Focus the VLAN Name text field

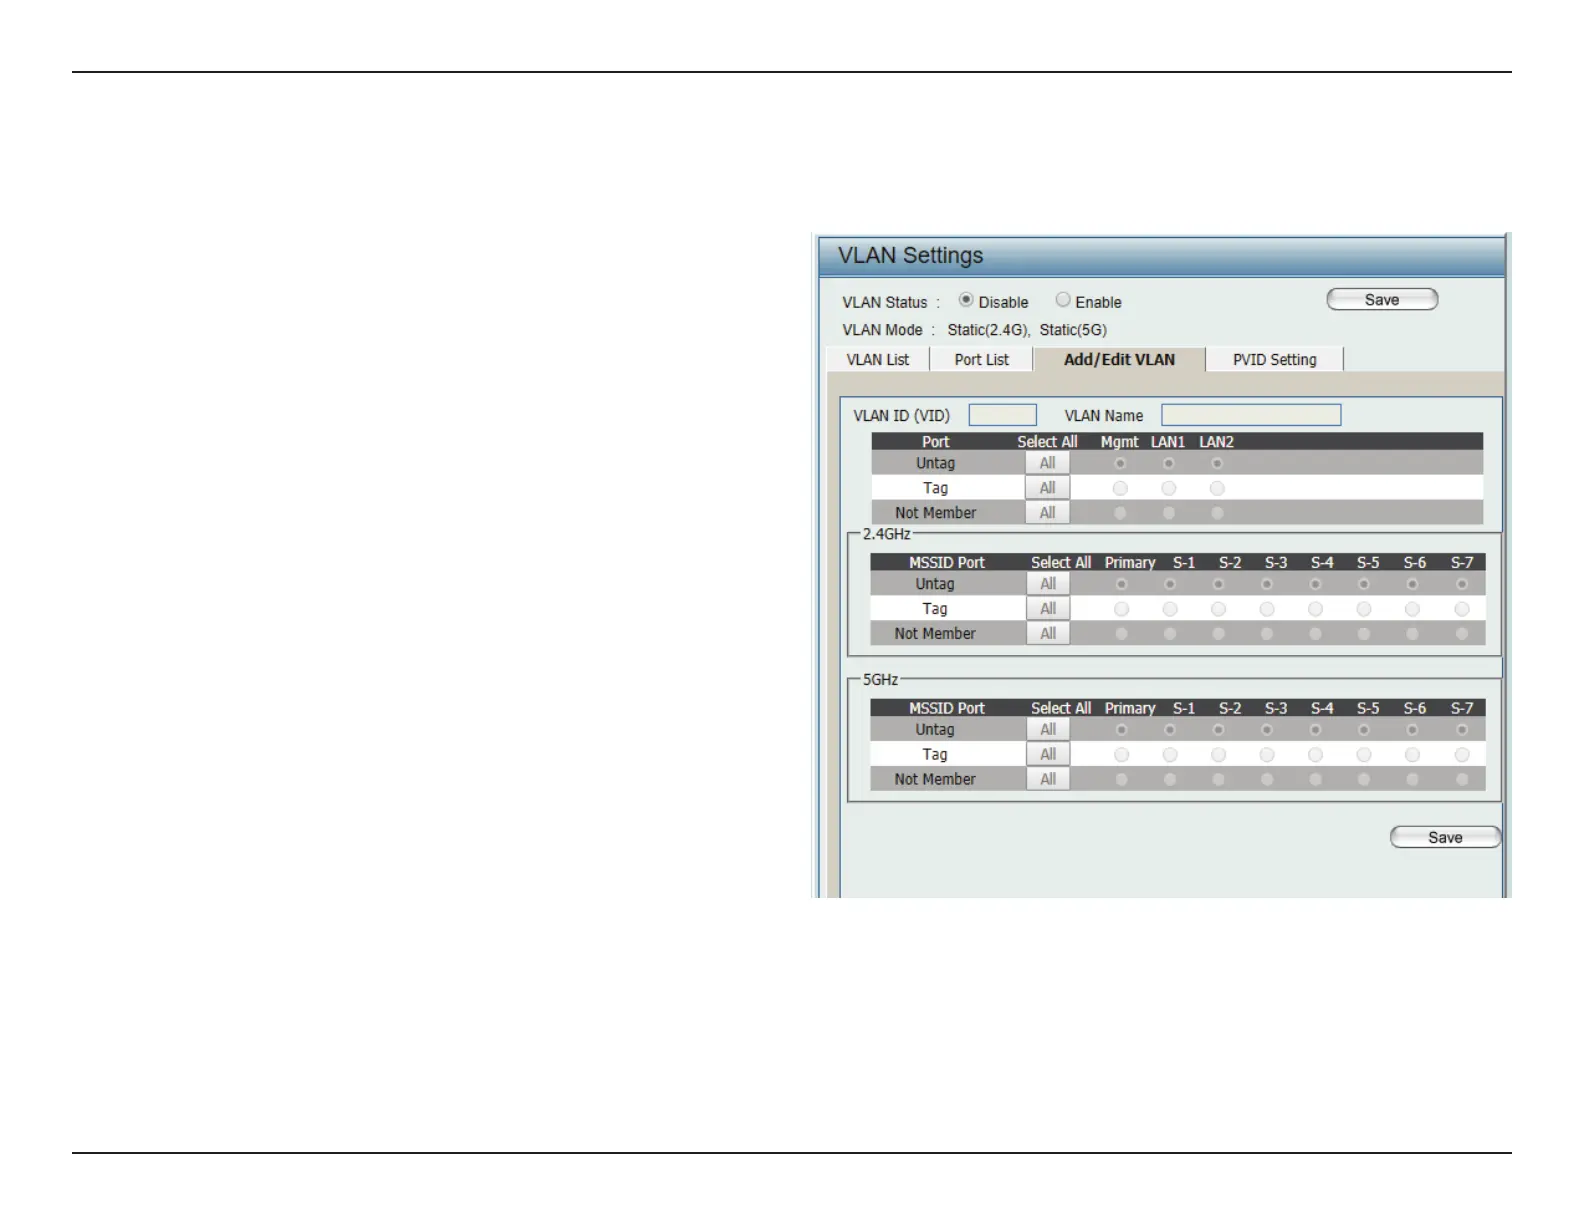click(x=1251, y=415)
